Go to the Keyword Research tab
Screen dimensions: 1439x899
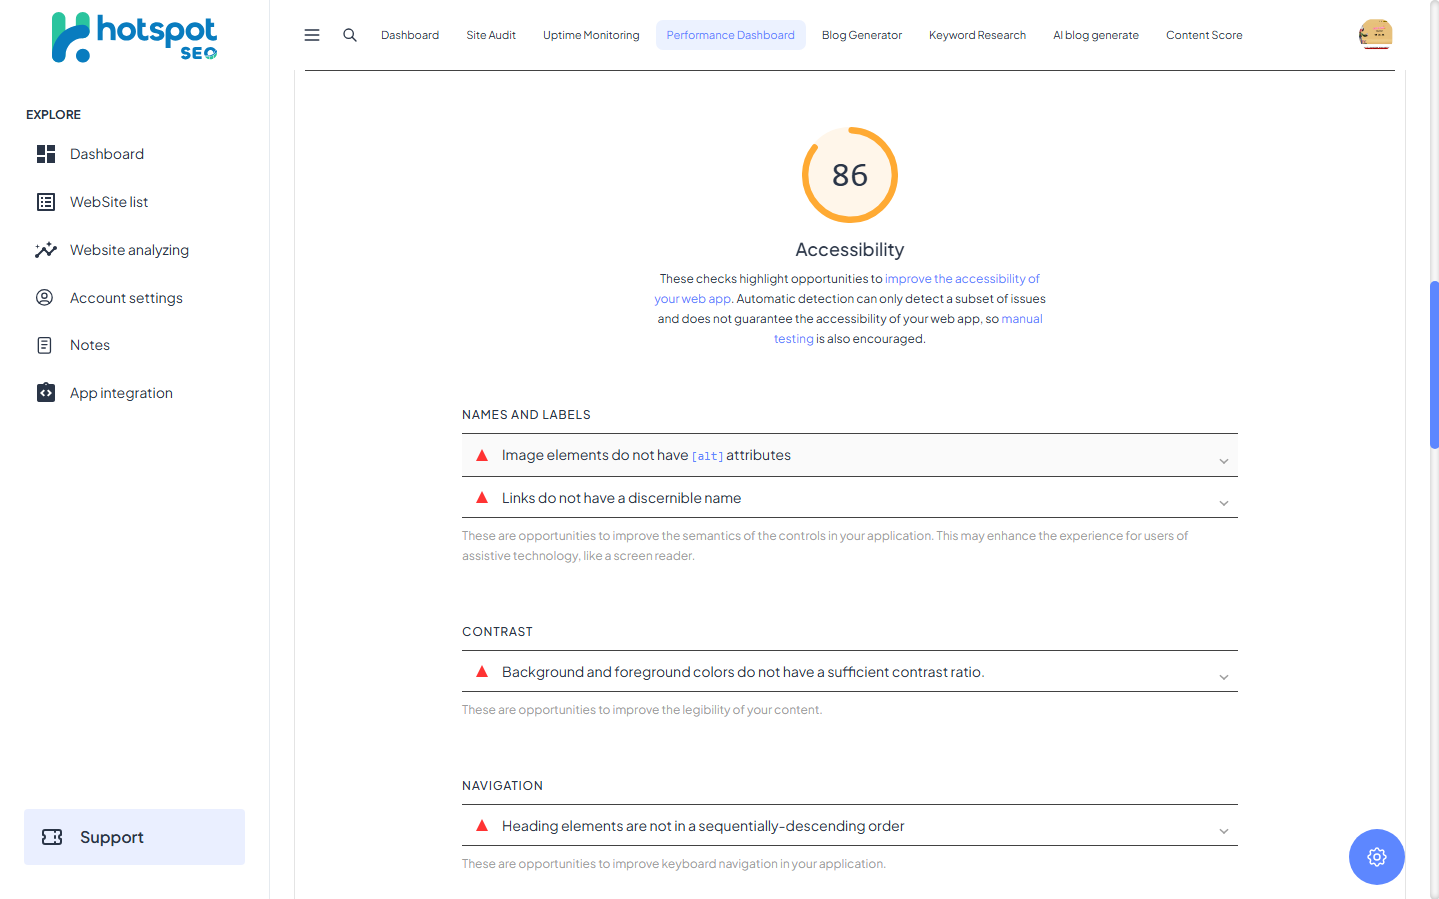point(977,35)
